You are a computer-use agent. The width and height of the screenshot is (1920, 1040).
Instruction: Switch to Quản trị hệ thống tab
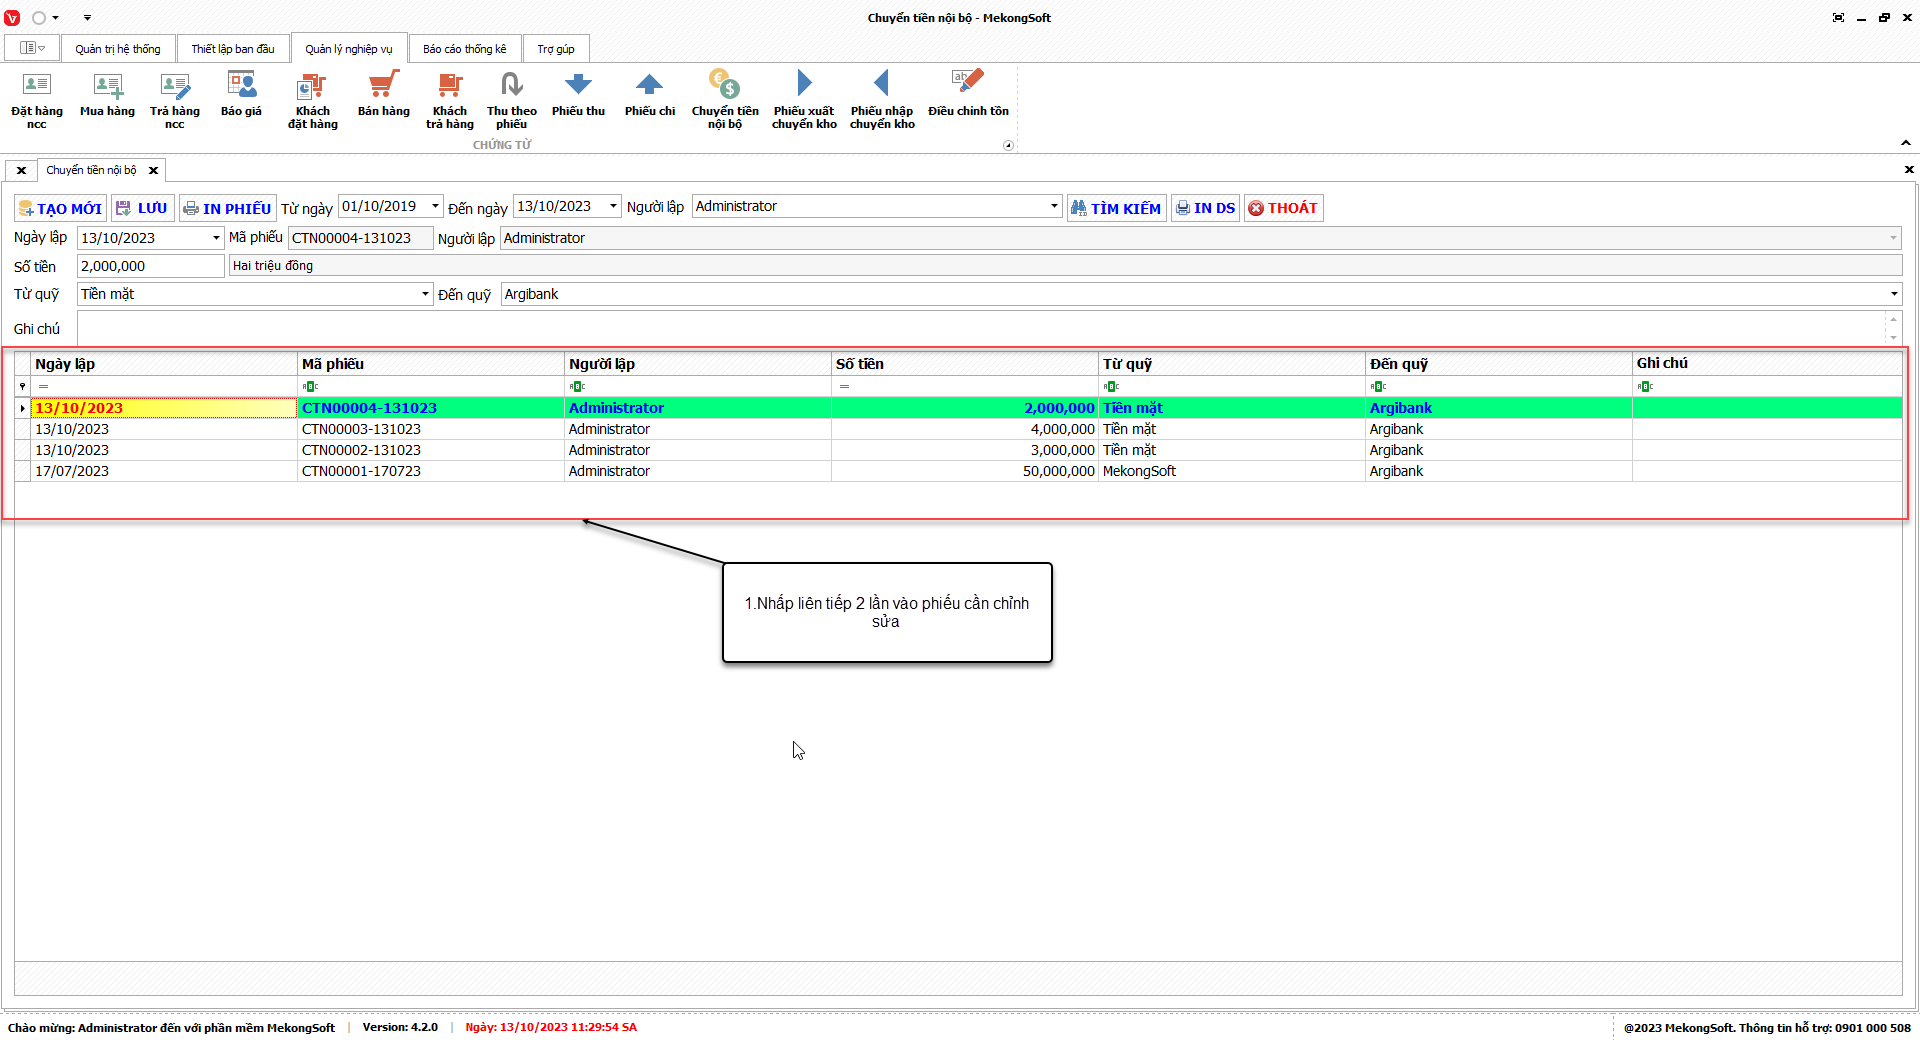pyautogui.click(x=117, y=49)
